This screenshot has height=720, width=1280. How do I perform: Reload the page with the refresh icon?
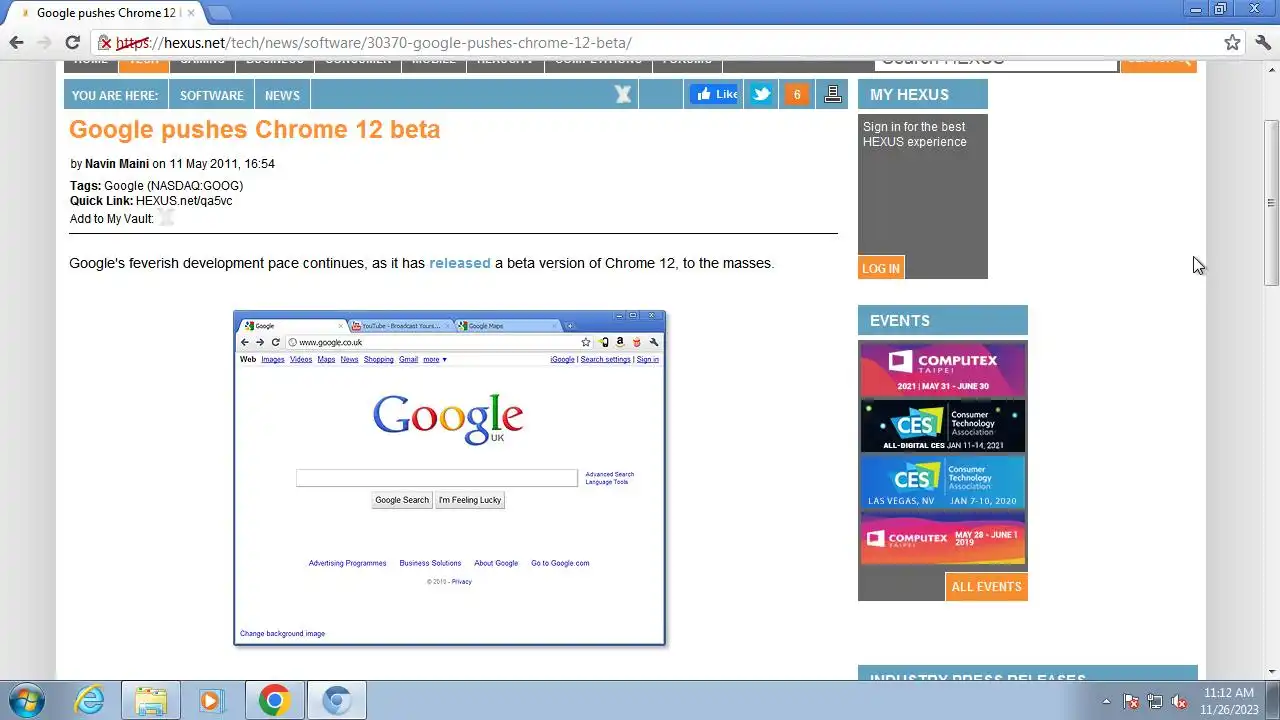[x=72, y=42]
